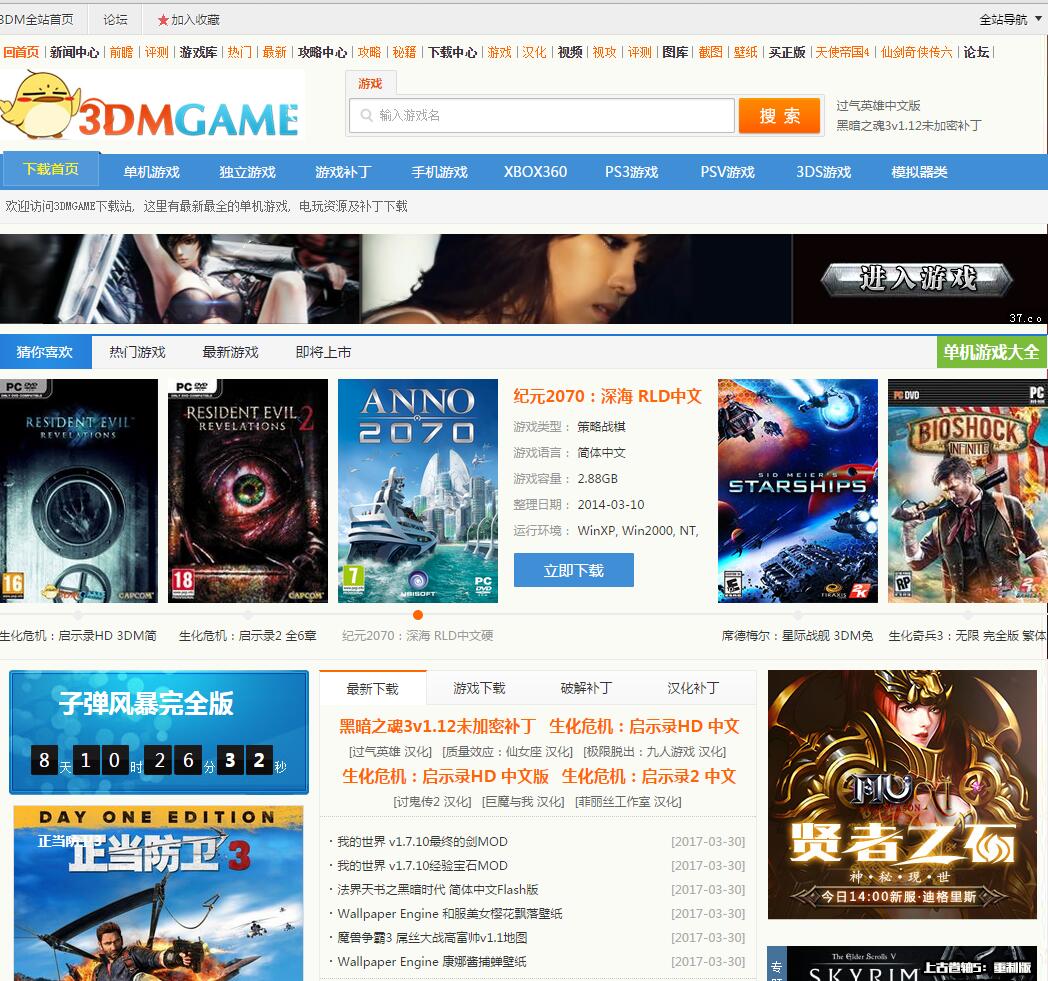The width and height of the screenshot is (1048, 981).
Task: Click the Skyrim 上古卷轴5 重制版 banner
Action: [x=912, y=964]
